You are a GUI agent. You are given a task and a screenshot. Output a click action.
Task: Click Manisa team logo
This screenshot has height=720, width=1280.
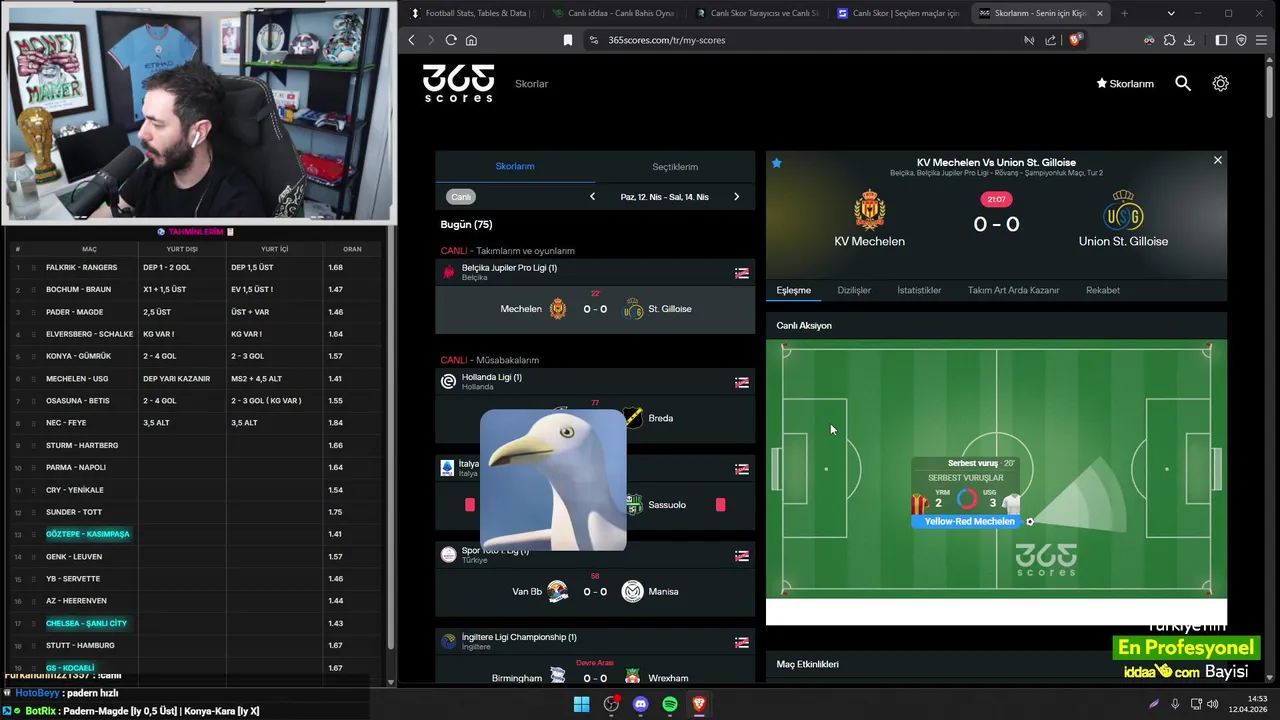tap(632, 592)
